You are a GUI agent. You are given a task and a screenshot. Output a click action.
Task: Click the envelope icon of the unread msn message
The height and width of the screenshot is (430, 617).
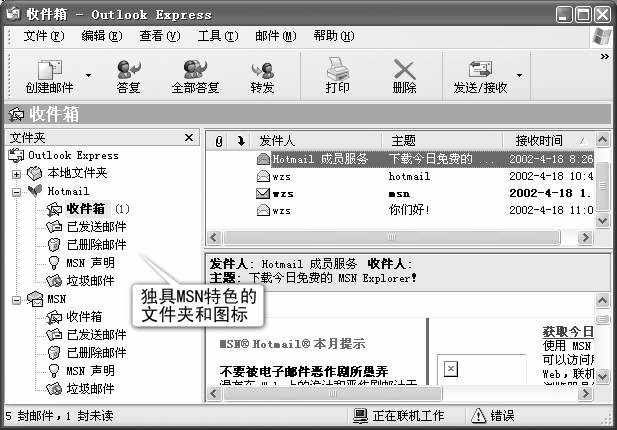(x=263, y=193)
